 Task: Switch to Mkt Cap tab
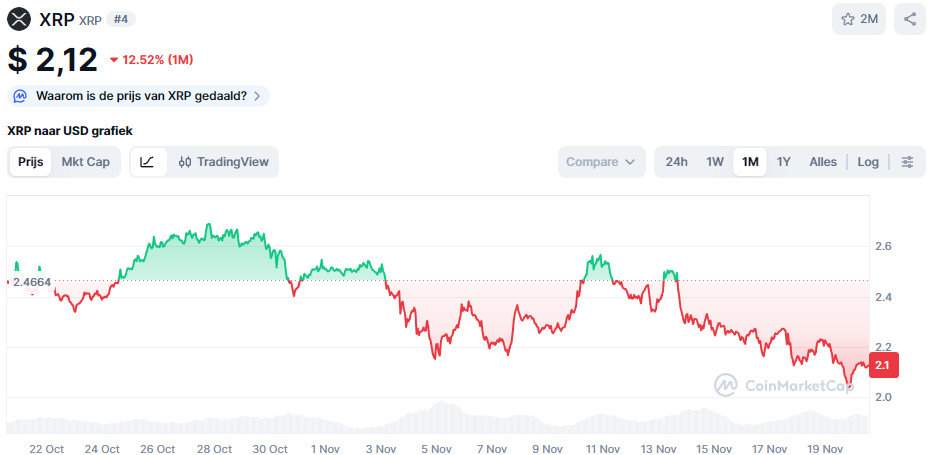pos(86,162)
